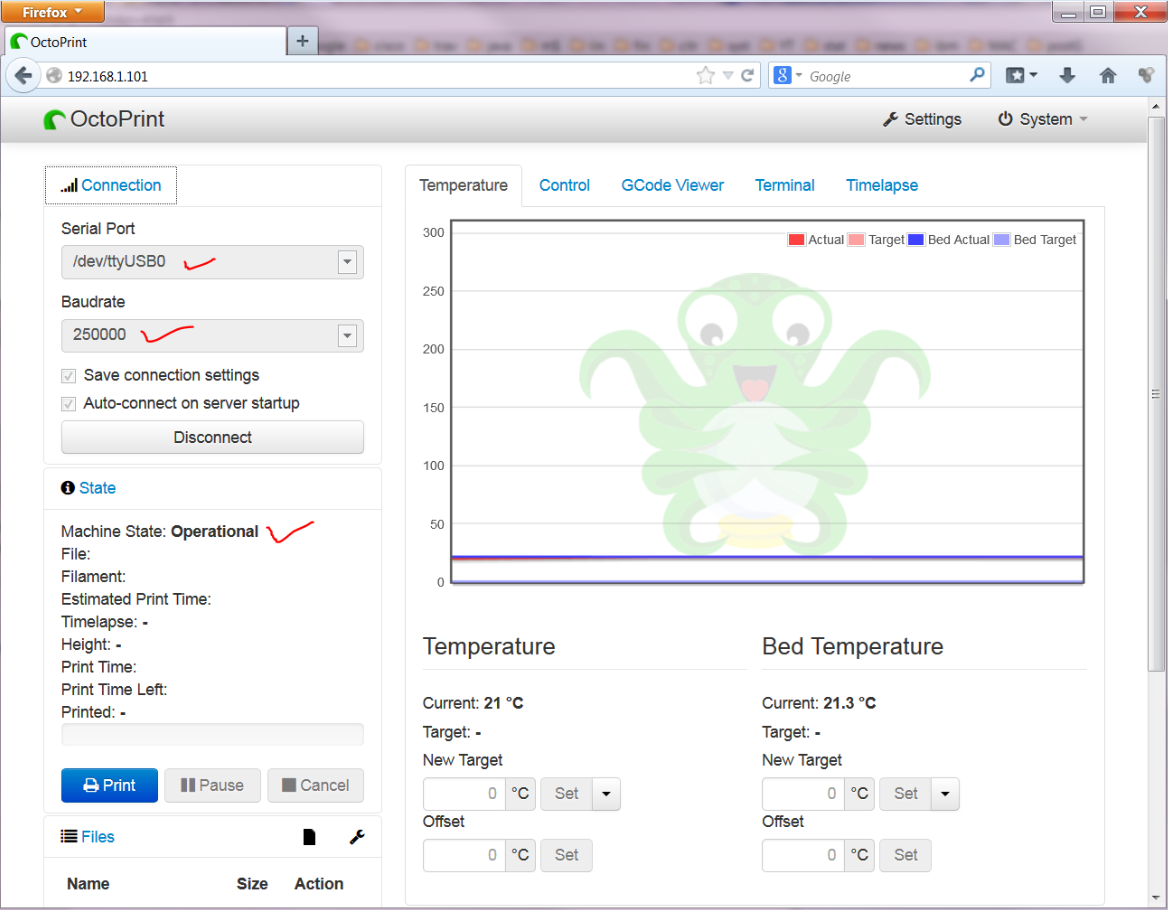Open the Baudrate dropdown

[212, 335]
